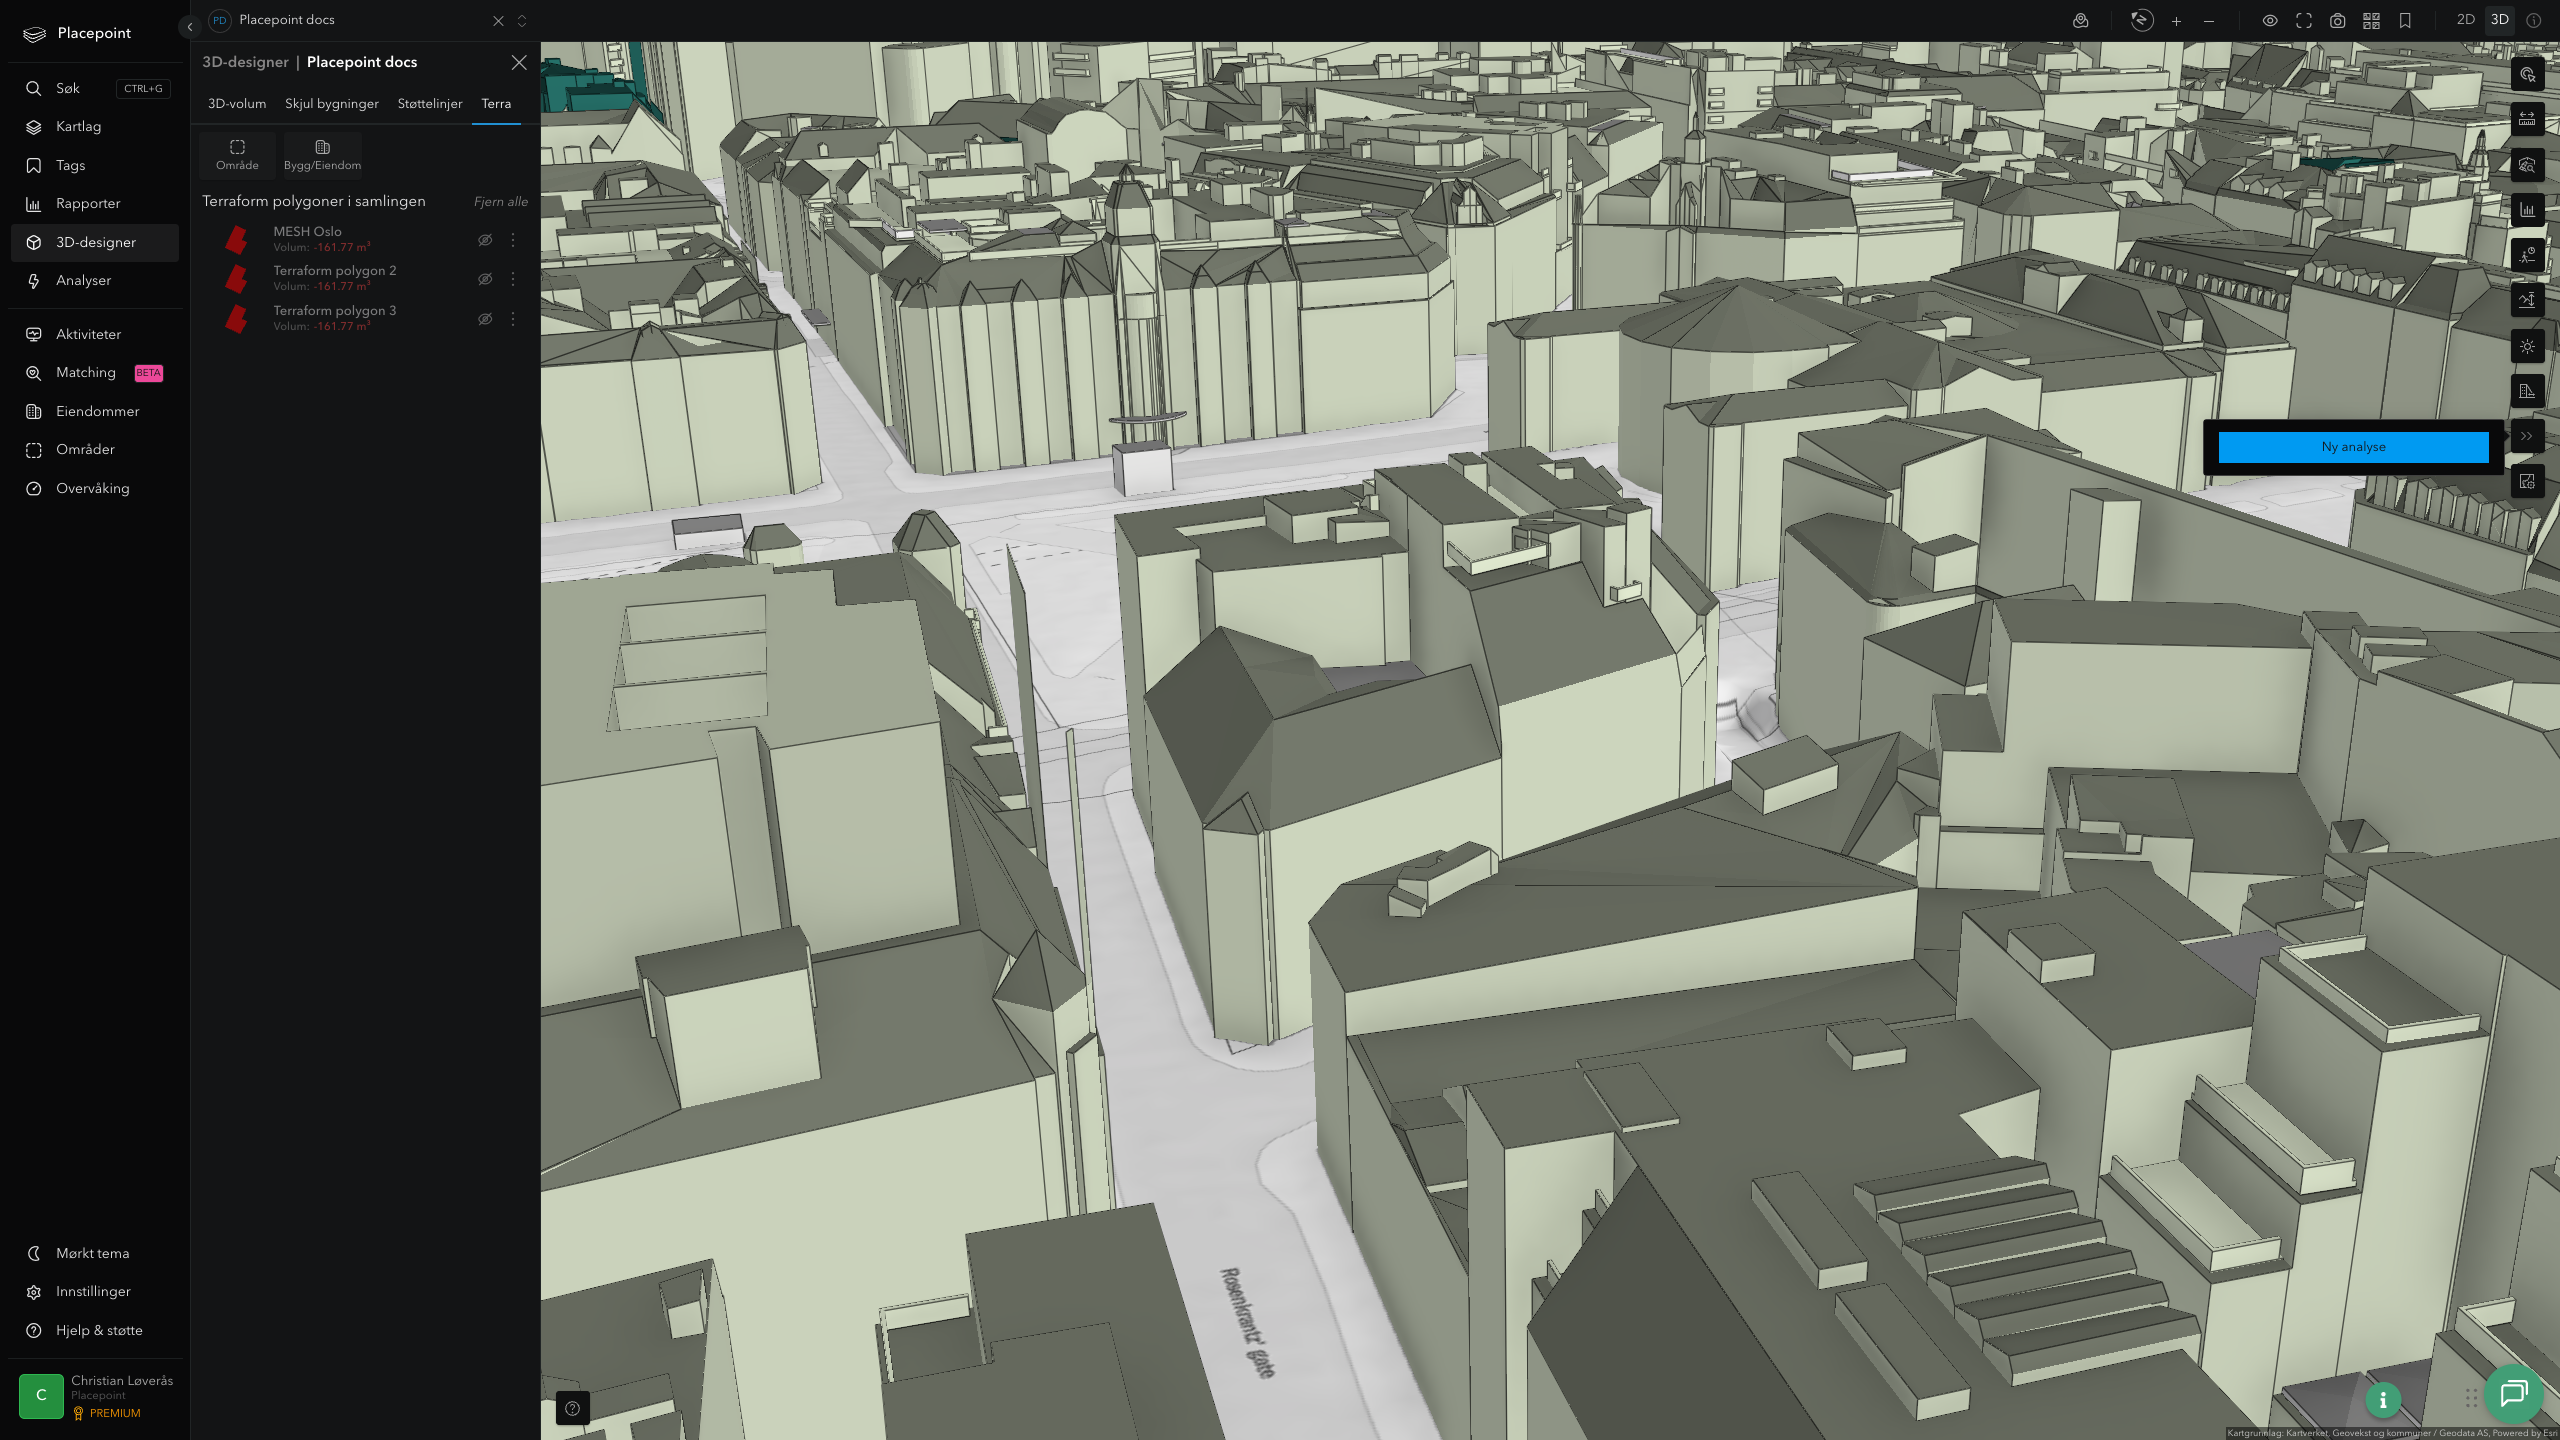Close the Placepoint docs project tab
2560x1440 pixels.
pyautogui.click(x=498, y=21)
